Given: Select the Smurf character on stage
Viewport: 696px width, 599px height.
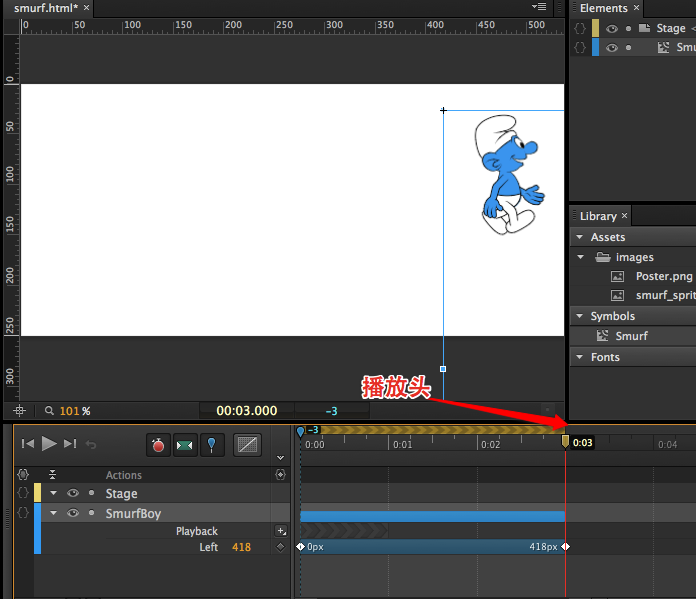Looking at the screenshot, I should [x=509, y=175].
